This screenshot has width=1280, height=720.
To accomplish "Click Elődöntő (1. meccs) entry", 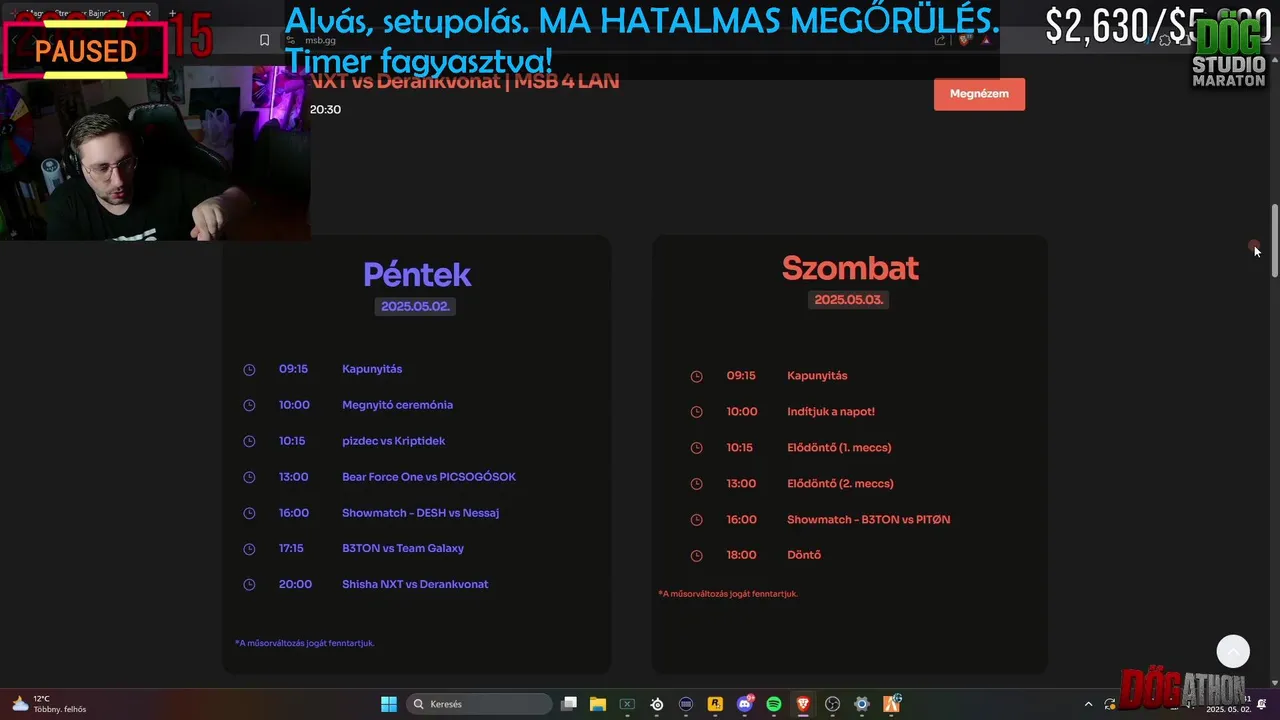I will [839, 448].
